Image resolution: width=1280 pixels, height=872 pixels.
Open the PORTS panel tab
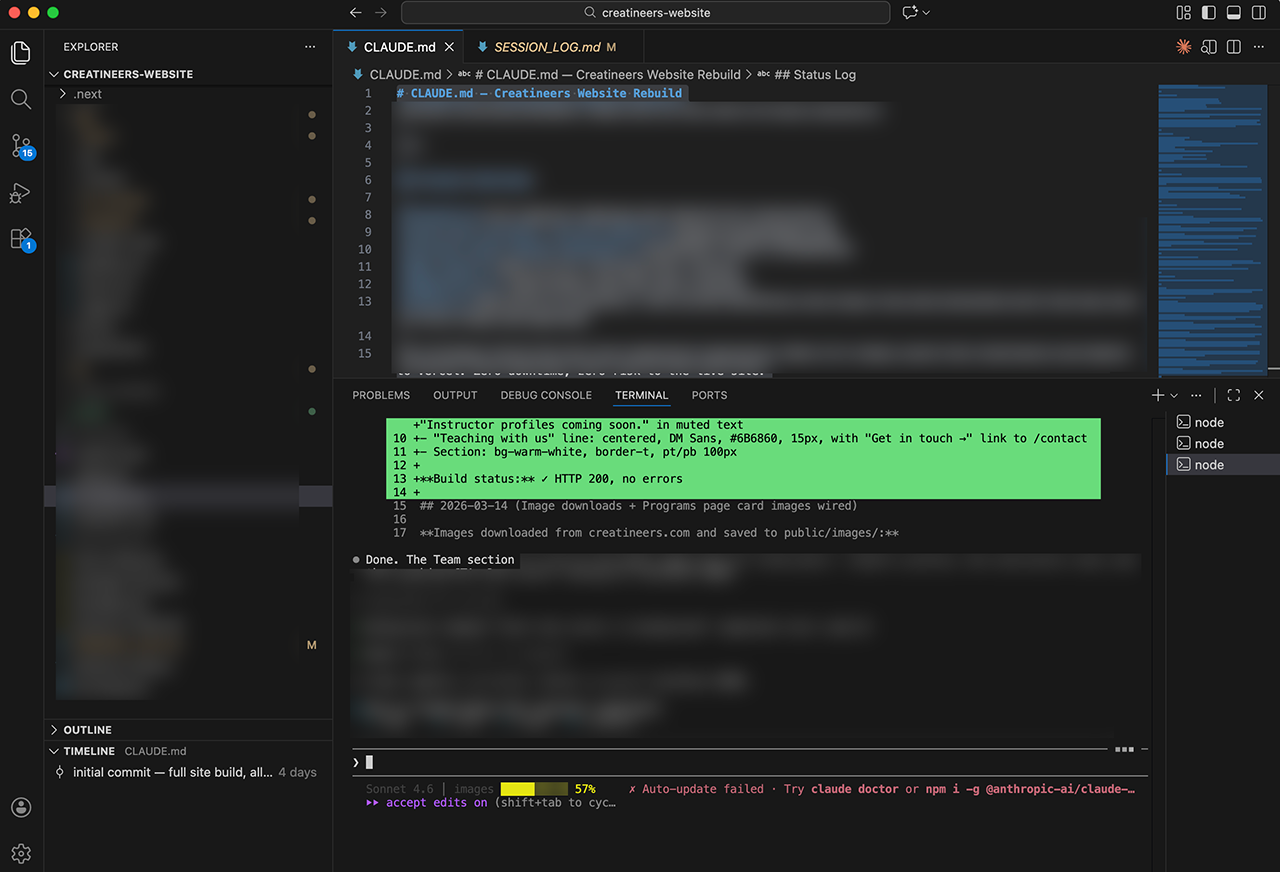click(x=709, y=395)
